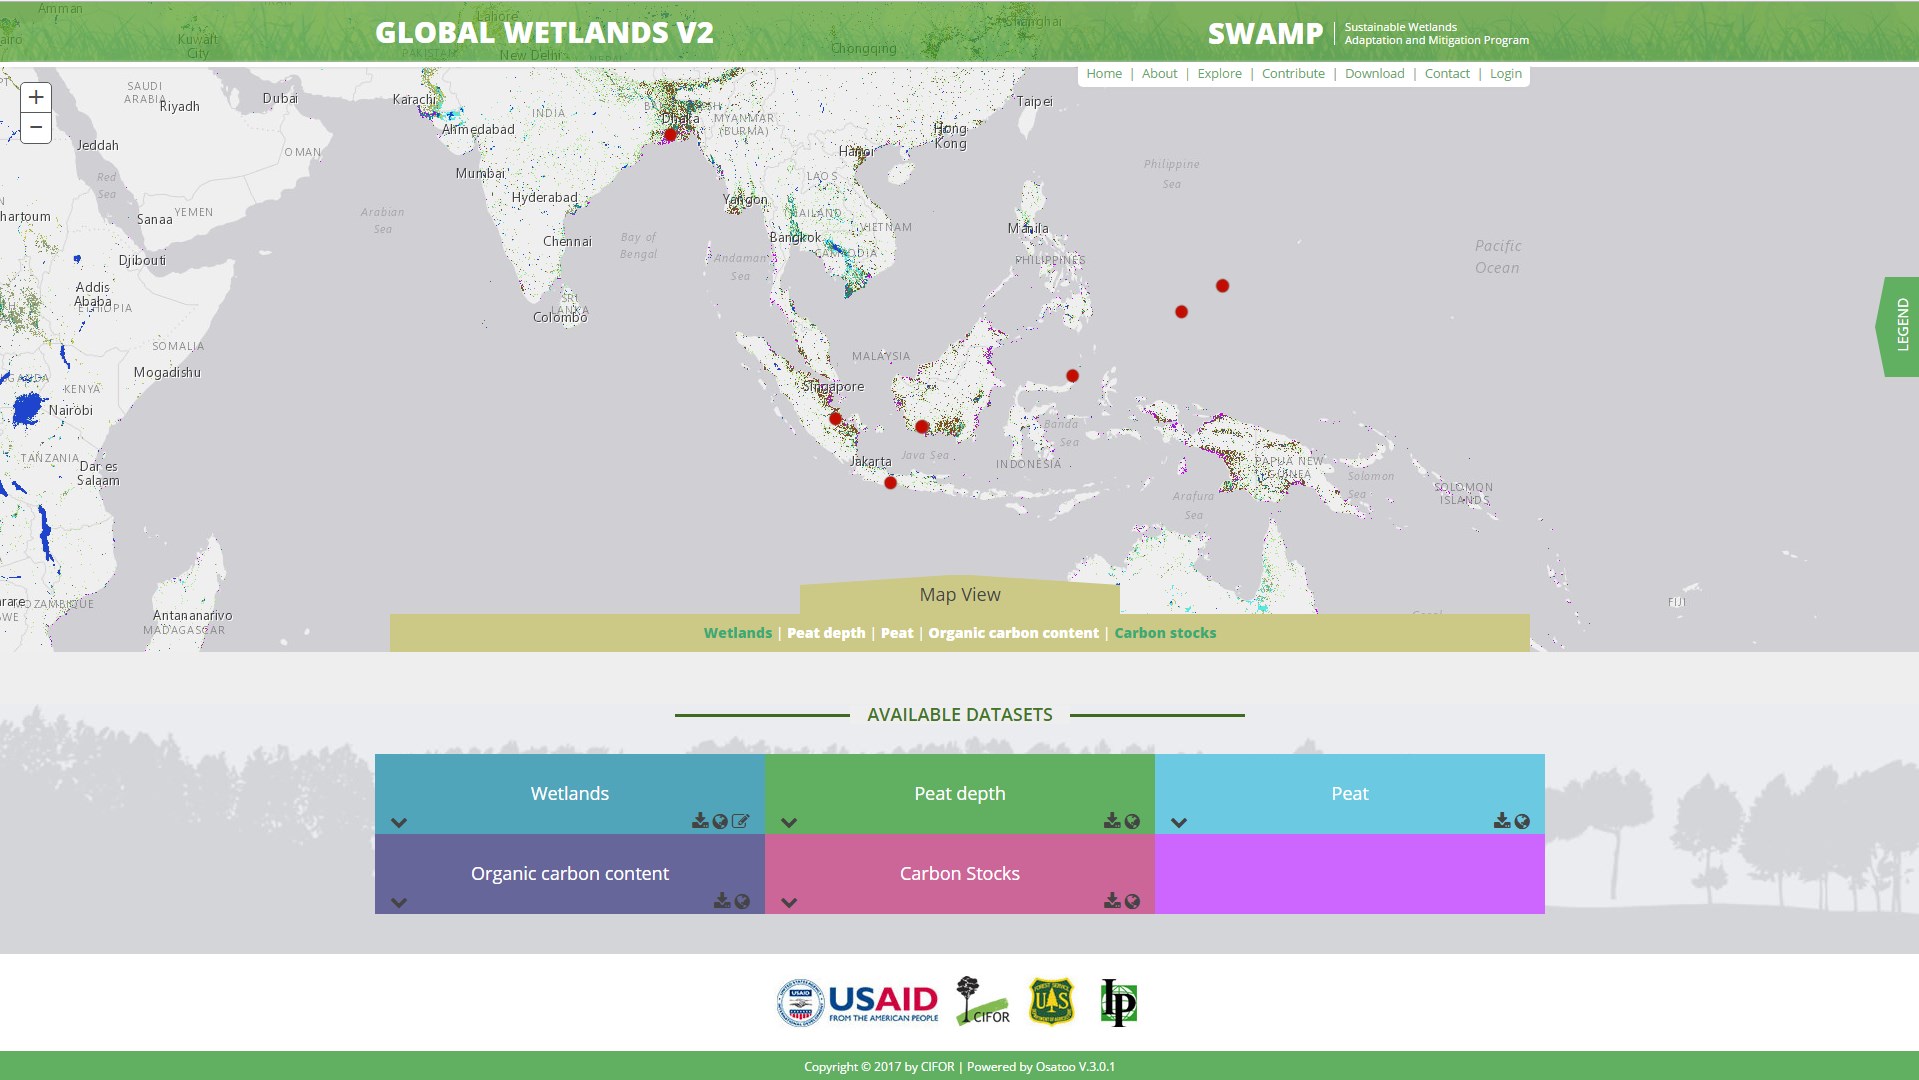Open the Explore menu item
1919x1080 pixels.
1220,74
